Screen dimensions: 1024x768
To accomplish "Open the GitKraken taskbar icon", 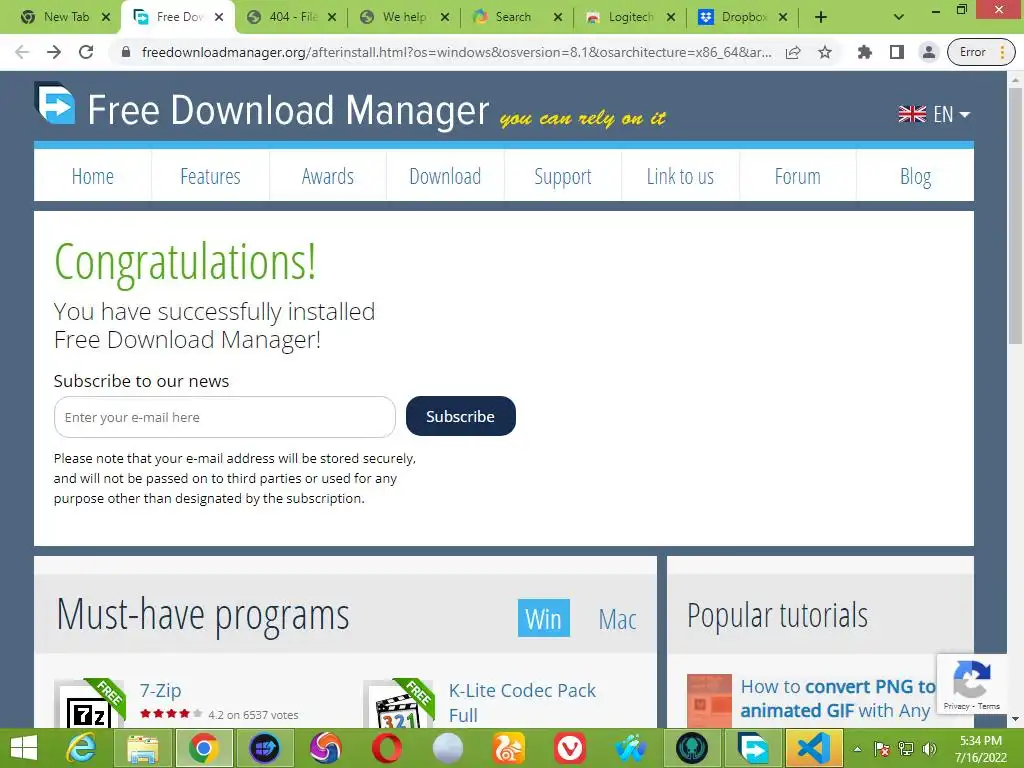I will (x=692, y=748).
